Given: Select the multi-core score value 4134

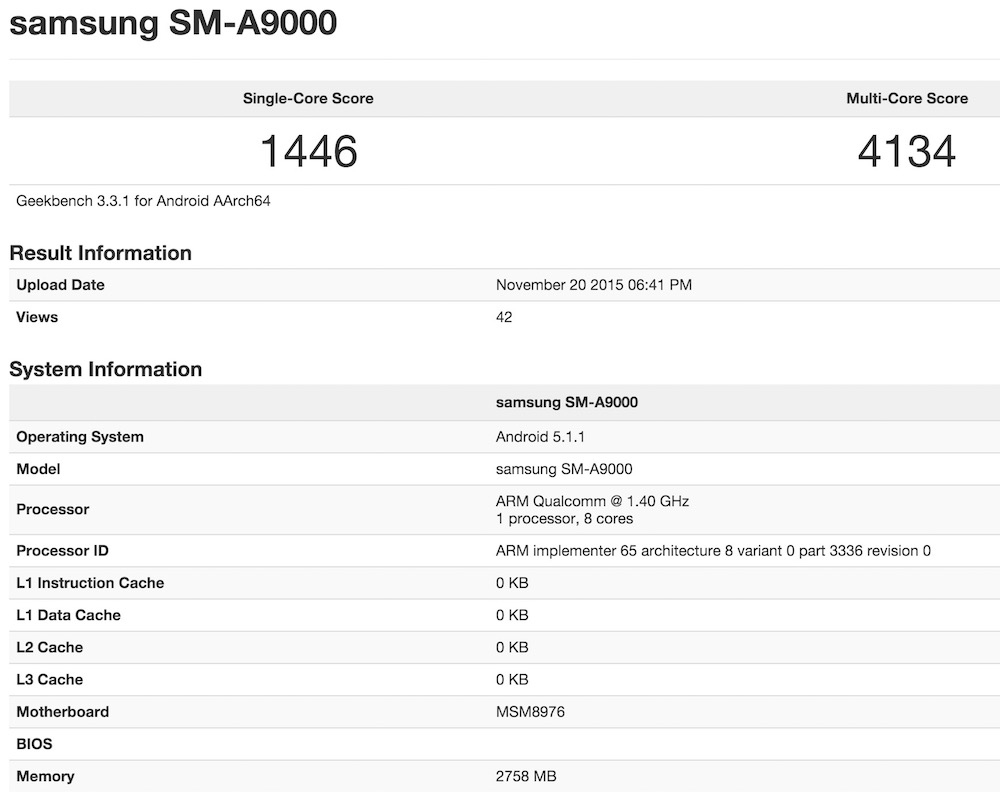Looking at the screenshot, I should point(906,151).
